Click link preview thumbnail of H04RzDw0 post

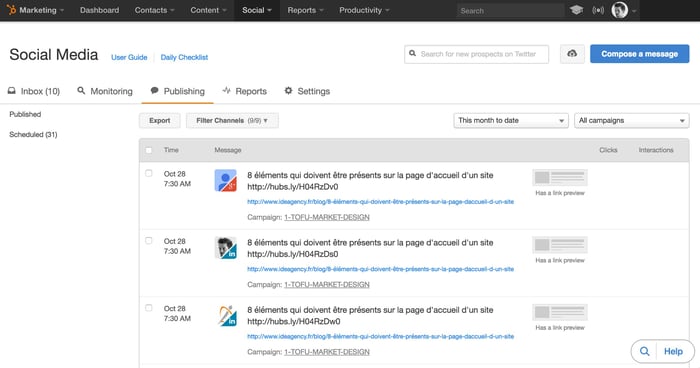click(x=560, y=312)
